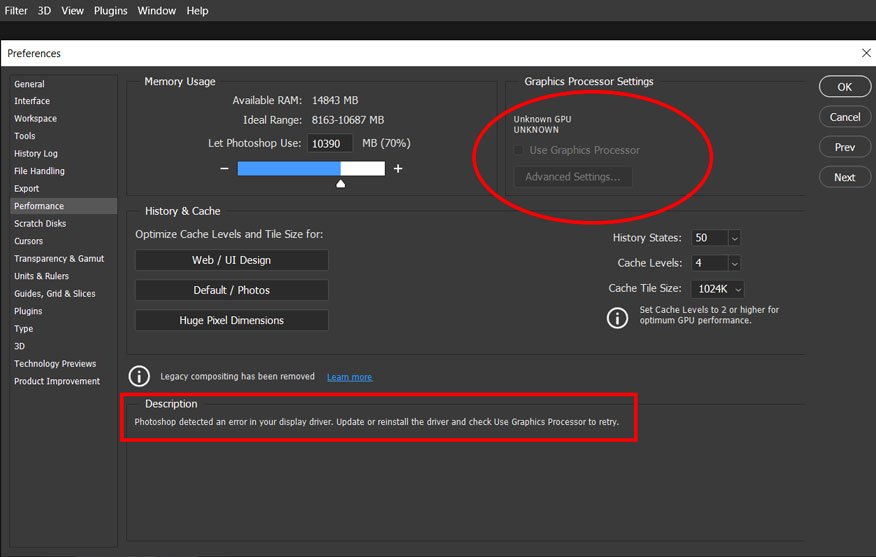Click the '8163-10687 MB' ideal range value
Image resolution: width=876 pixels, height=557 pixels.
(347, 120)
